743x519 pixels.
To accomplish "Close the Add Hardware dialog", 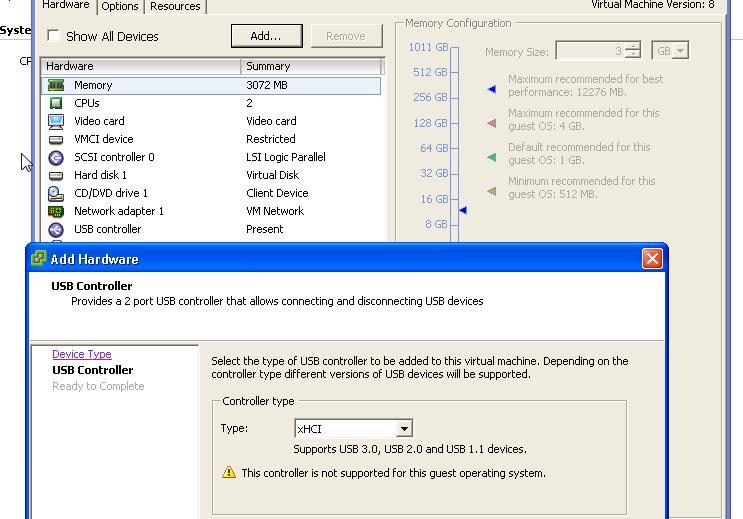I will coord(652,259).
